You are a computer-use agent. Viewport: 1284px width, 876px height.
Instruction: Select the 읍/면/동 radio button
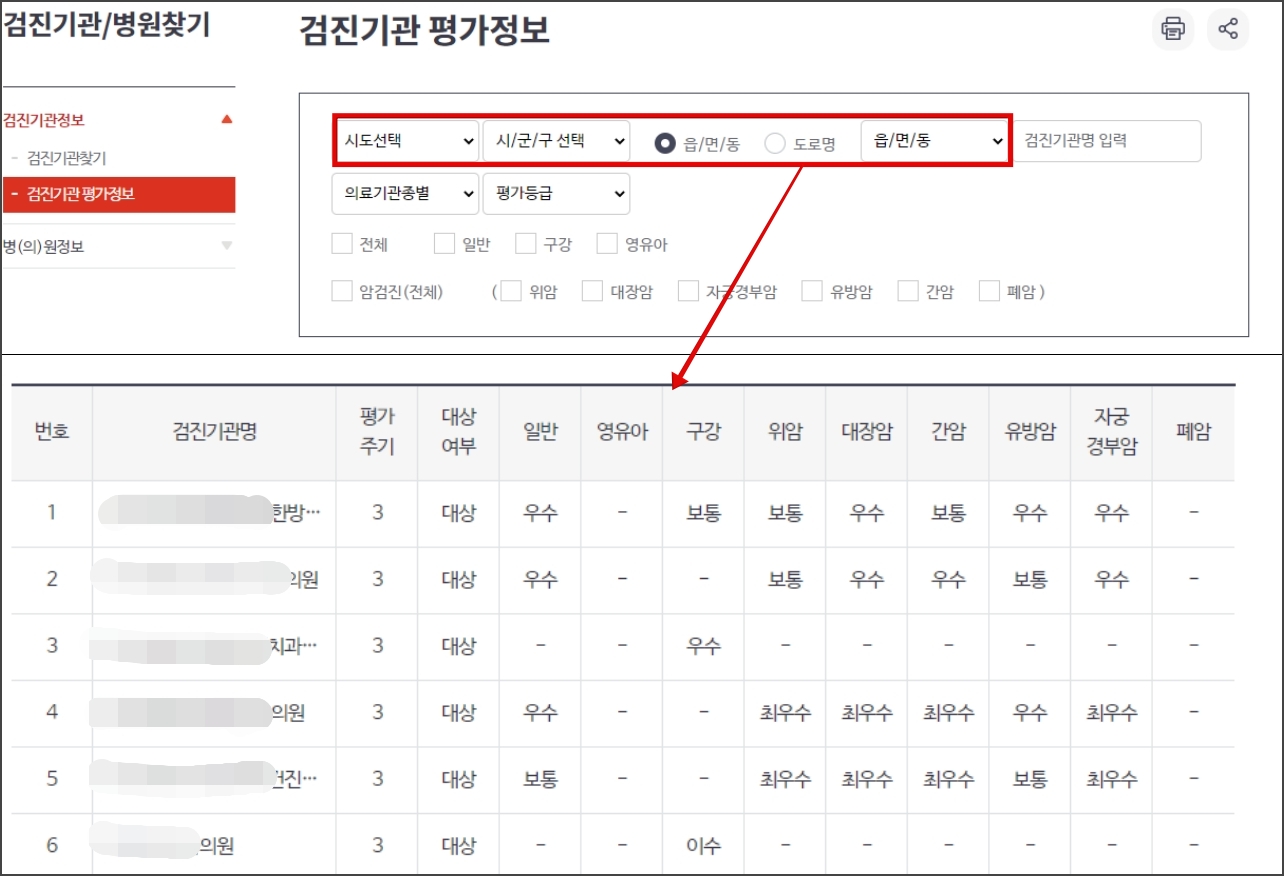coord(664,142)
